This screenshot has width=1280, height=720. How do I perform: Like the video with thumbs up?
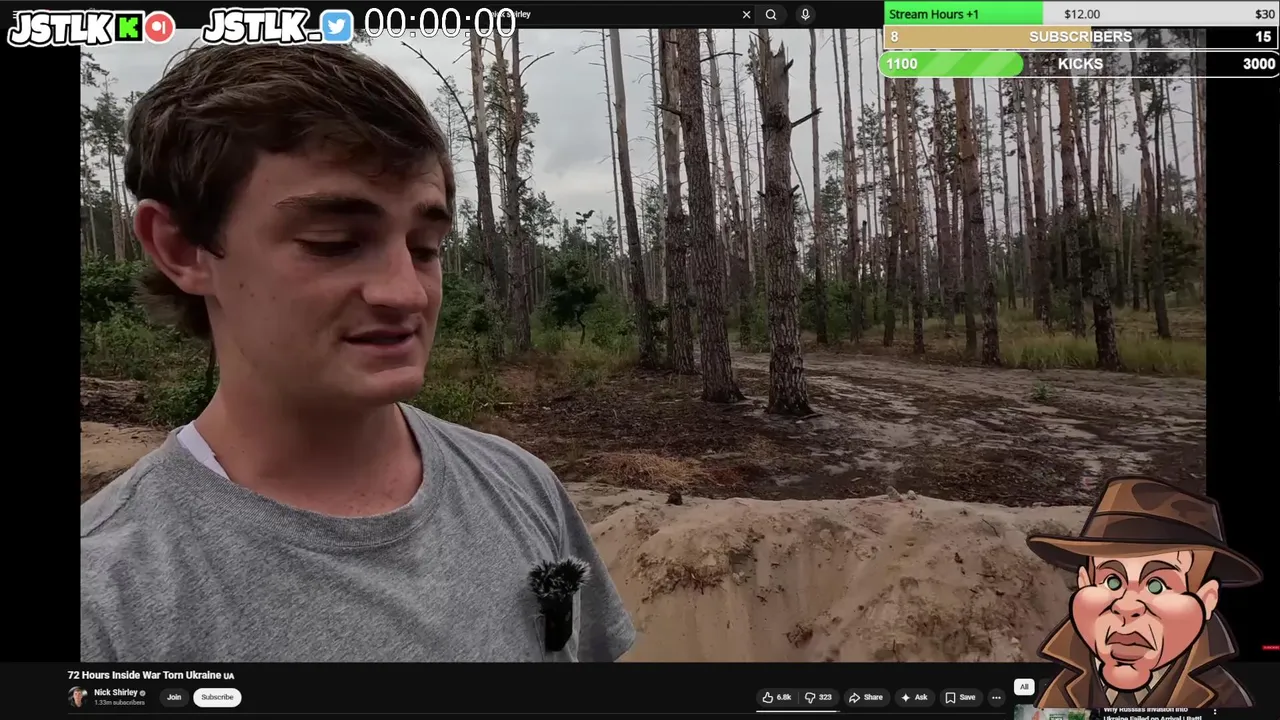777,697
